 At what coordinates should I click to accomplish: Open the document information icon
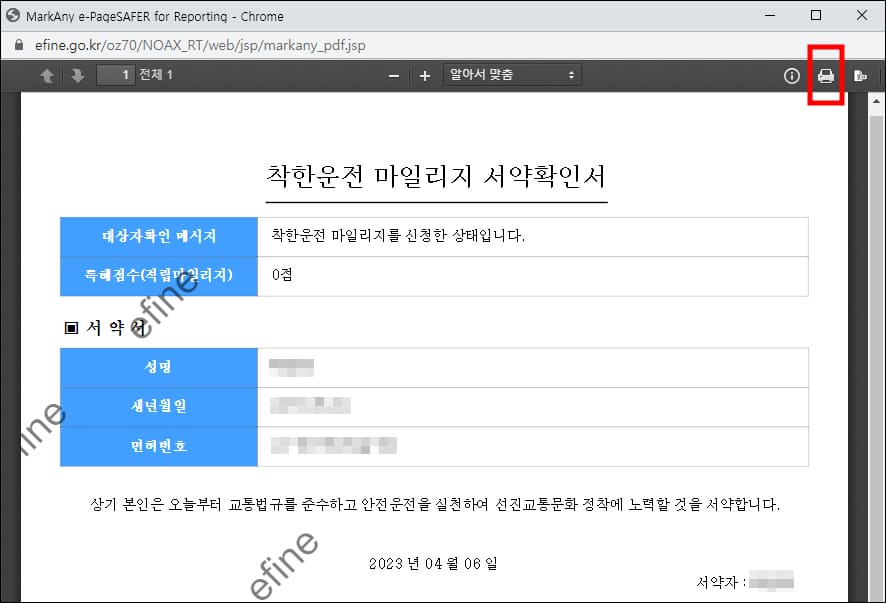[790, 75]
